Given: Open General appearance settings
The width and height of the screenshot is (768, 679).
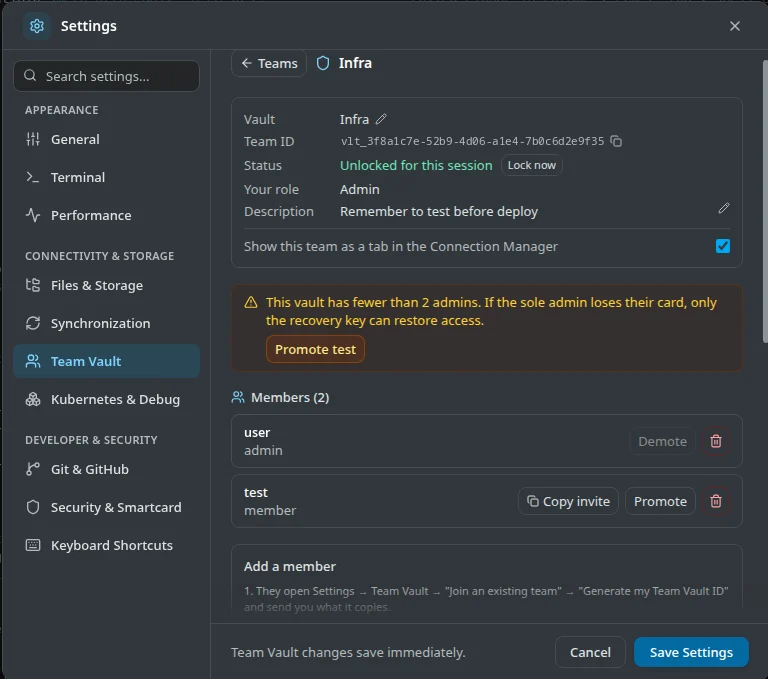Looking at the screenshot, I should (106, 139).
